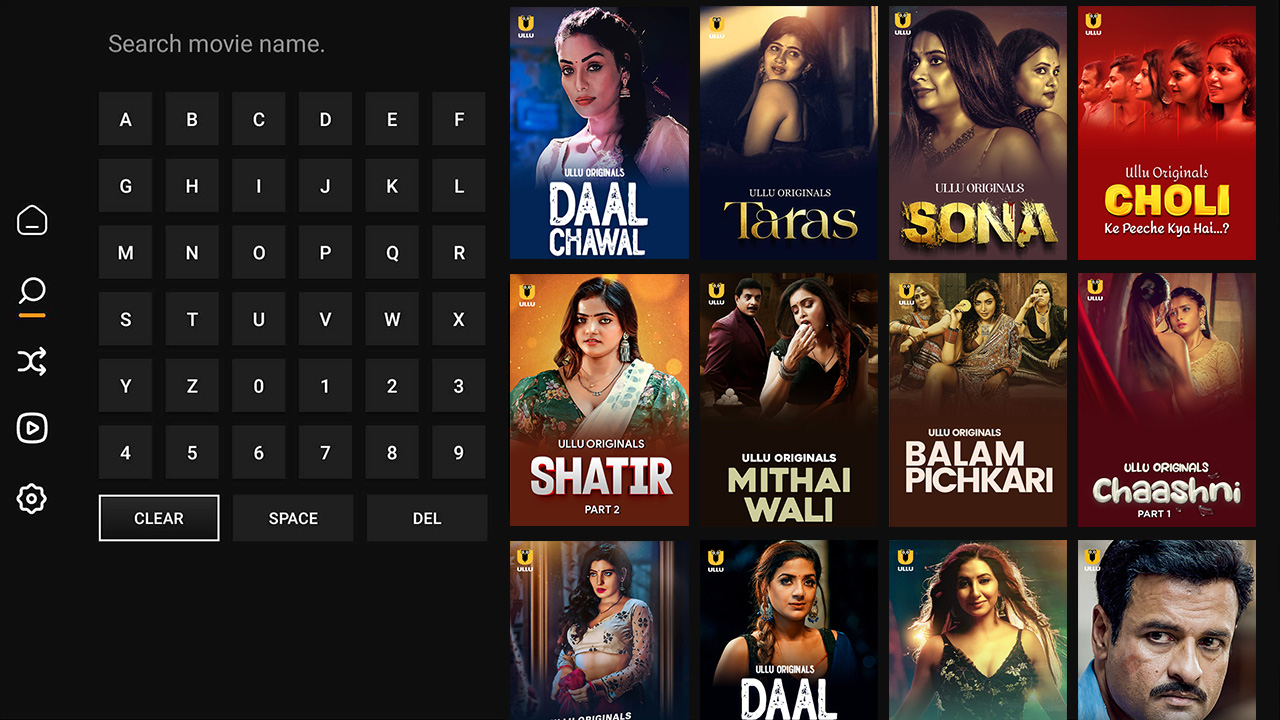Open the Chaashni Part 1 poster
The width and height of the screenshot is (1280, 720).
[x=1167, y=400]
